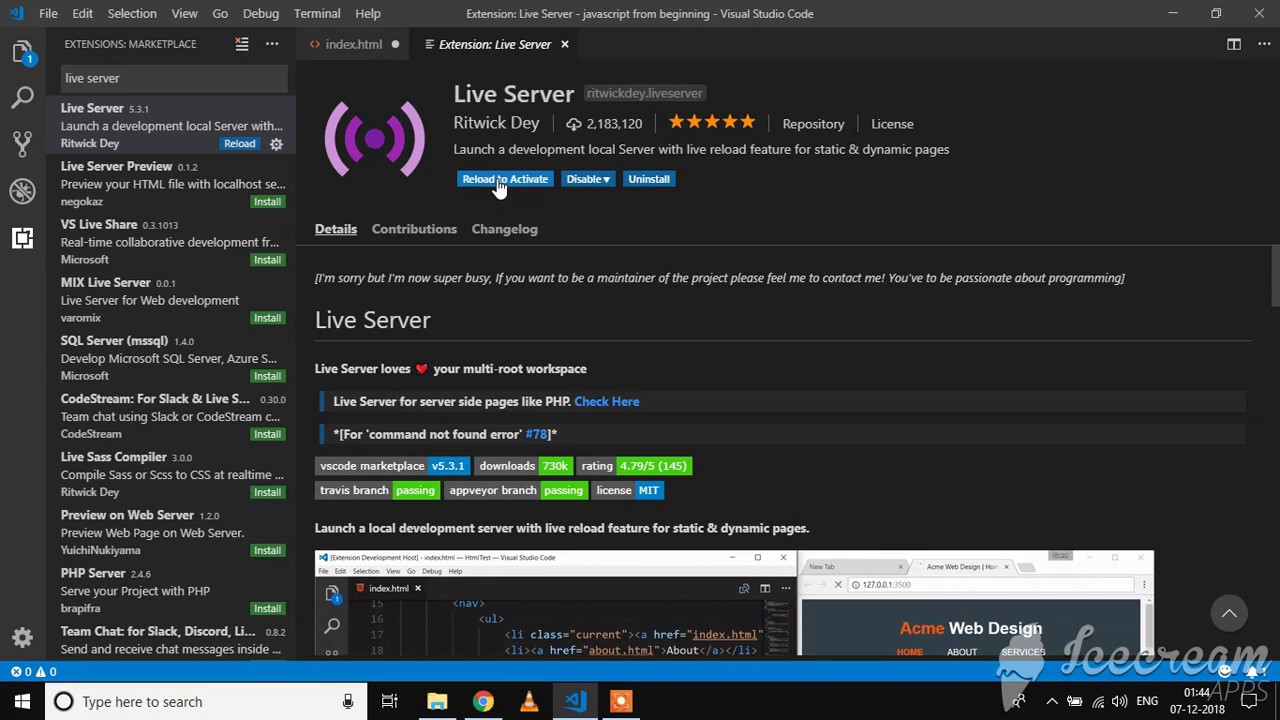Open VLC media player from taskbar

[529, 702]
